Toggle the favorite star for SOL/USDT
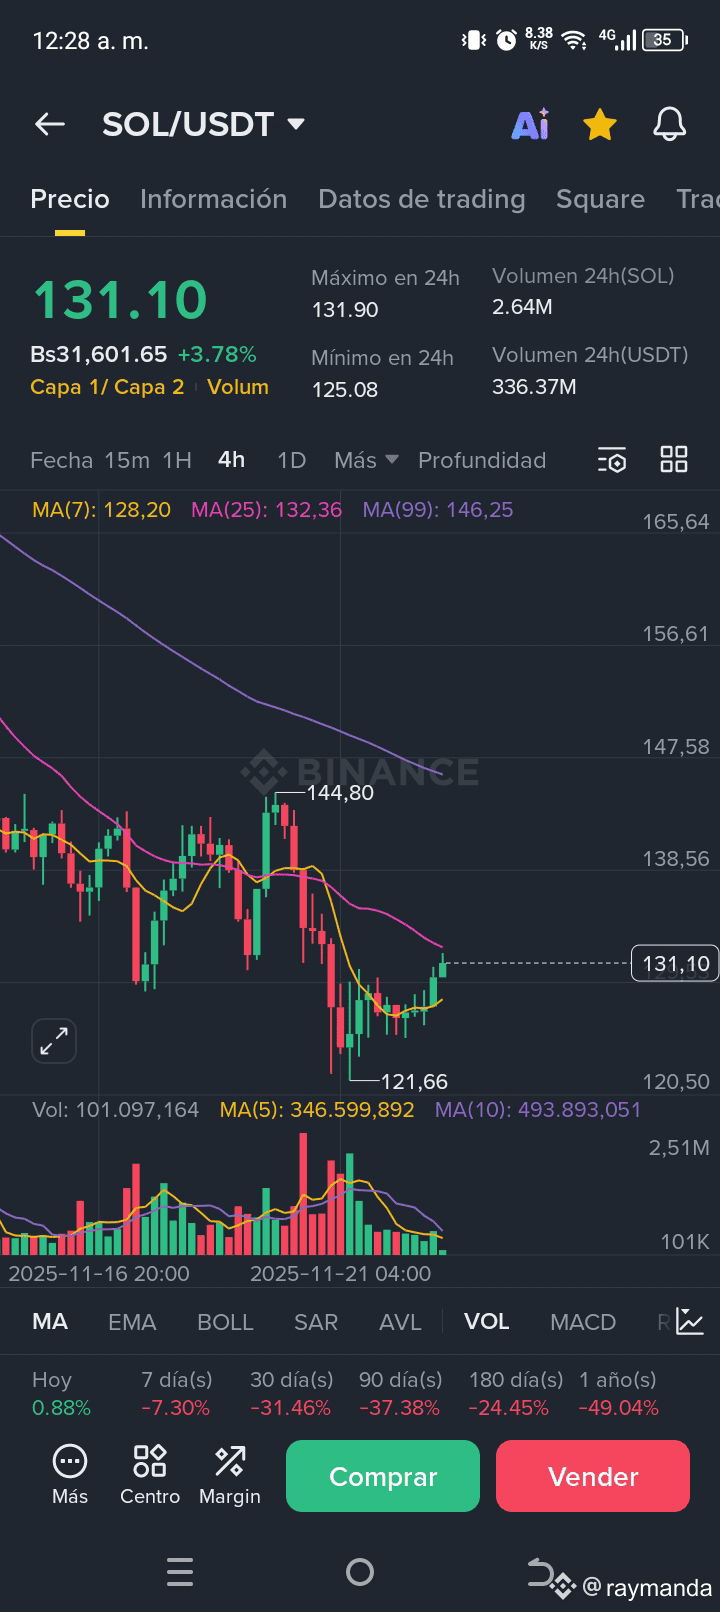Viewport: 720px width, 1612px height. (599, 124)
